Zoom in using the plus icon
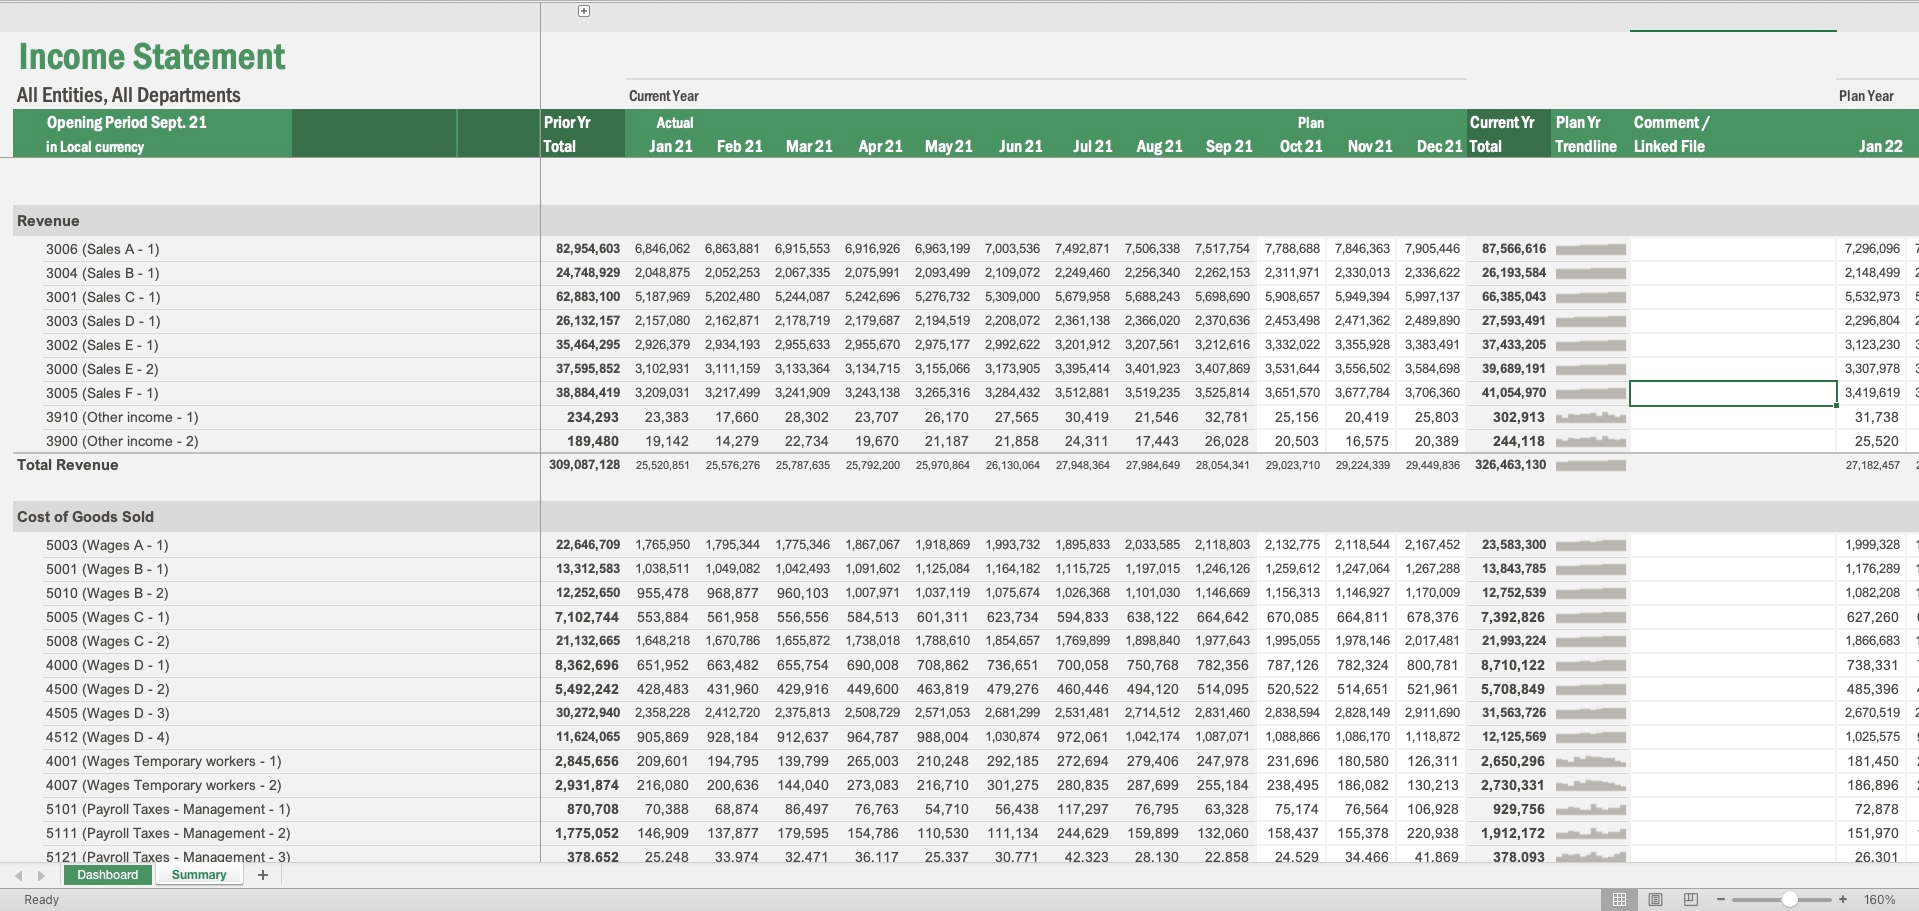The height and width of the screenshot is (911, 1919). [x=1843, y=898]
